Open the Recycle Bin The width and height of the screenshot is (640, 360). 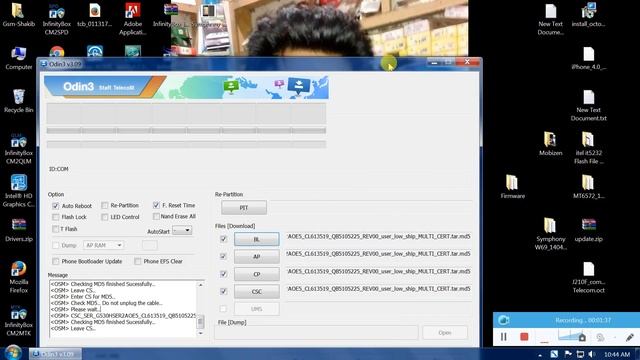coord(18,101)
